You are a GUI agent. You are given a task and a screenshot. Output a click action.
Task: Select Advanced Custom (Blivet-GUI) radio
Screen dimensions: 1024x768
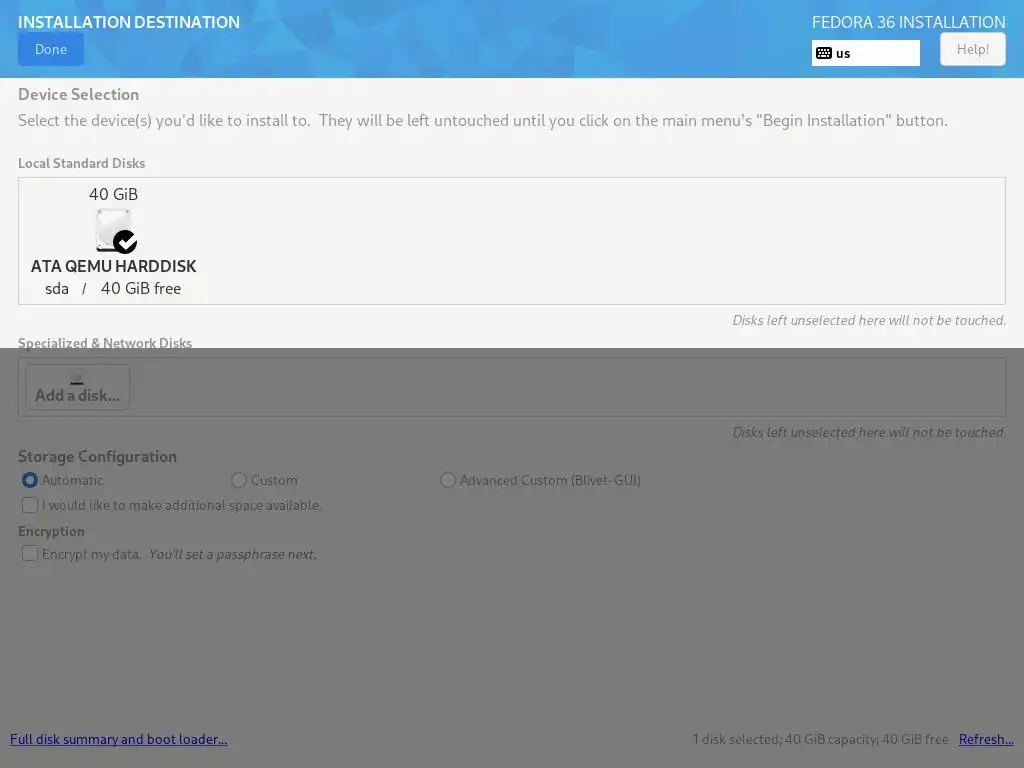click(447, 480)
